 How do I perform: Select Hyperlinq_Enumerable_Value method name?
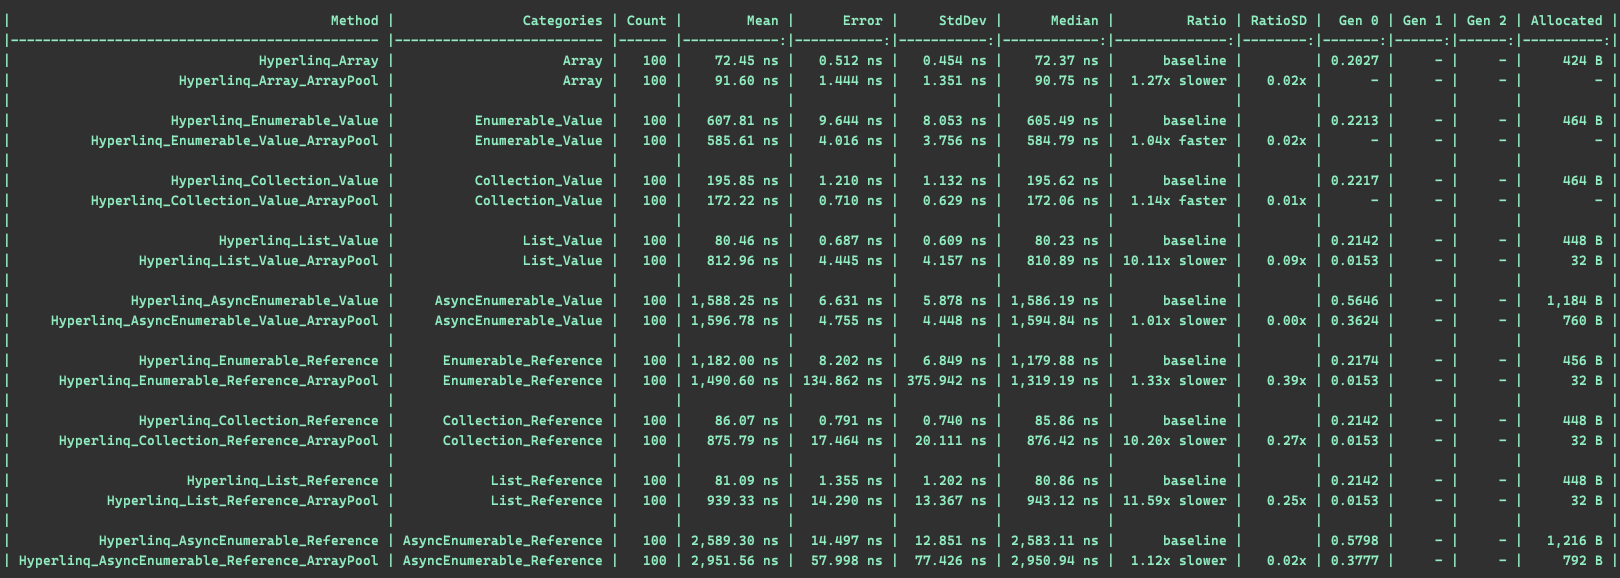click(x=275, y=120)
